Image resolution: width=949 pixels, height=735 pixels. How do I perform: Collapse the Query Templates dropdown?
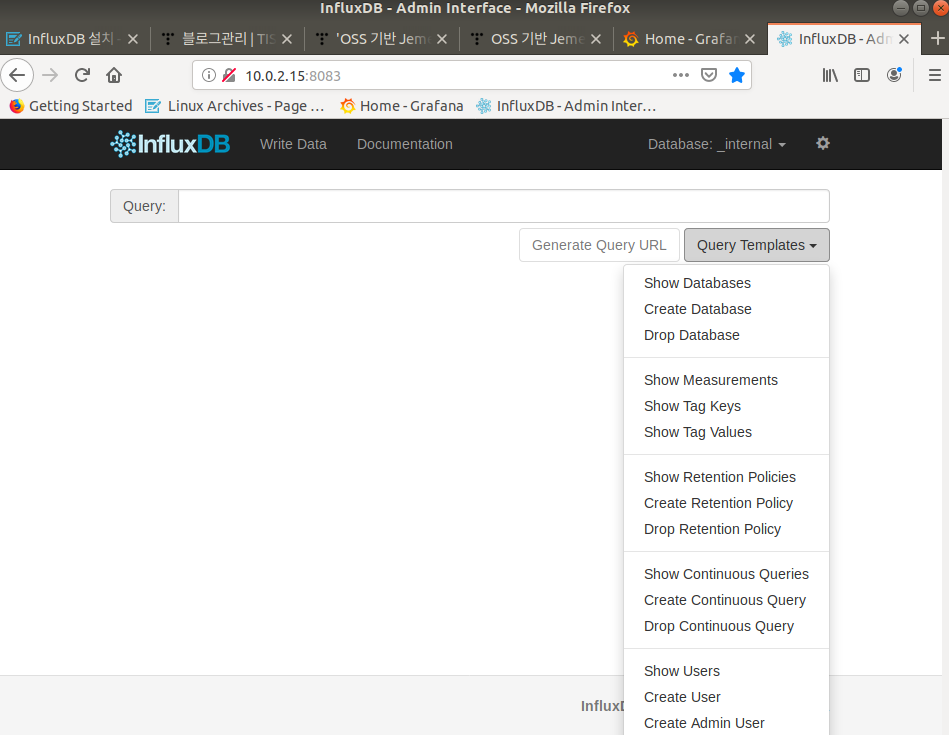pos(757,245)
